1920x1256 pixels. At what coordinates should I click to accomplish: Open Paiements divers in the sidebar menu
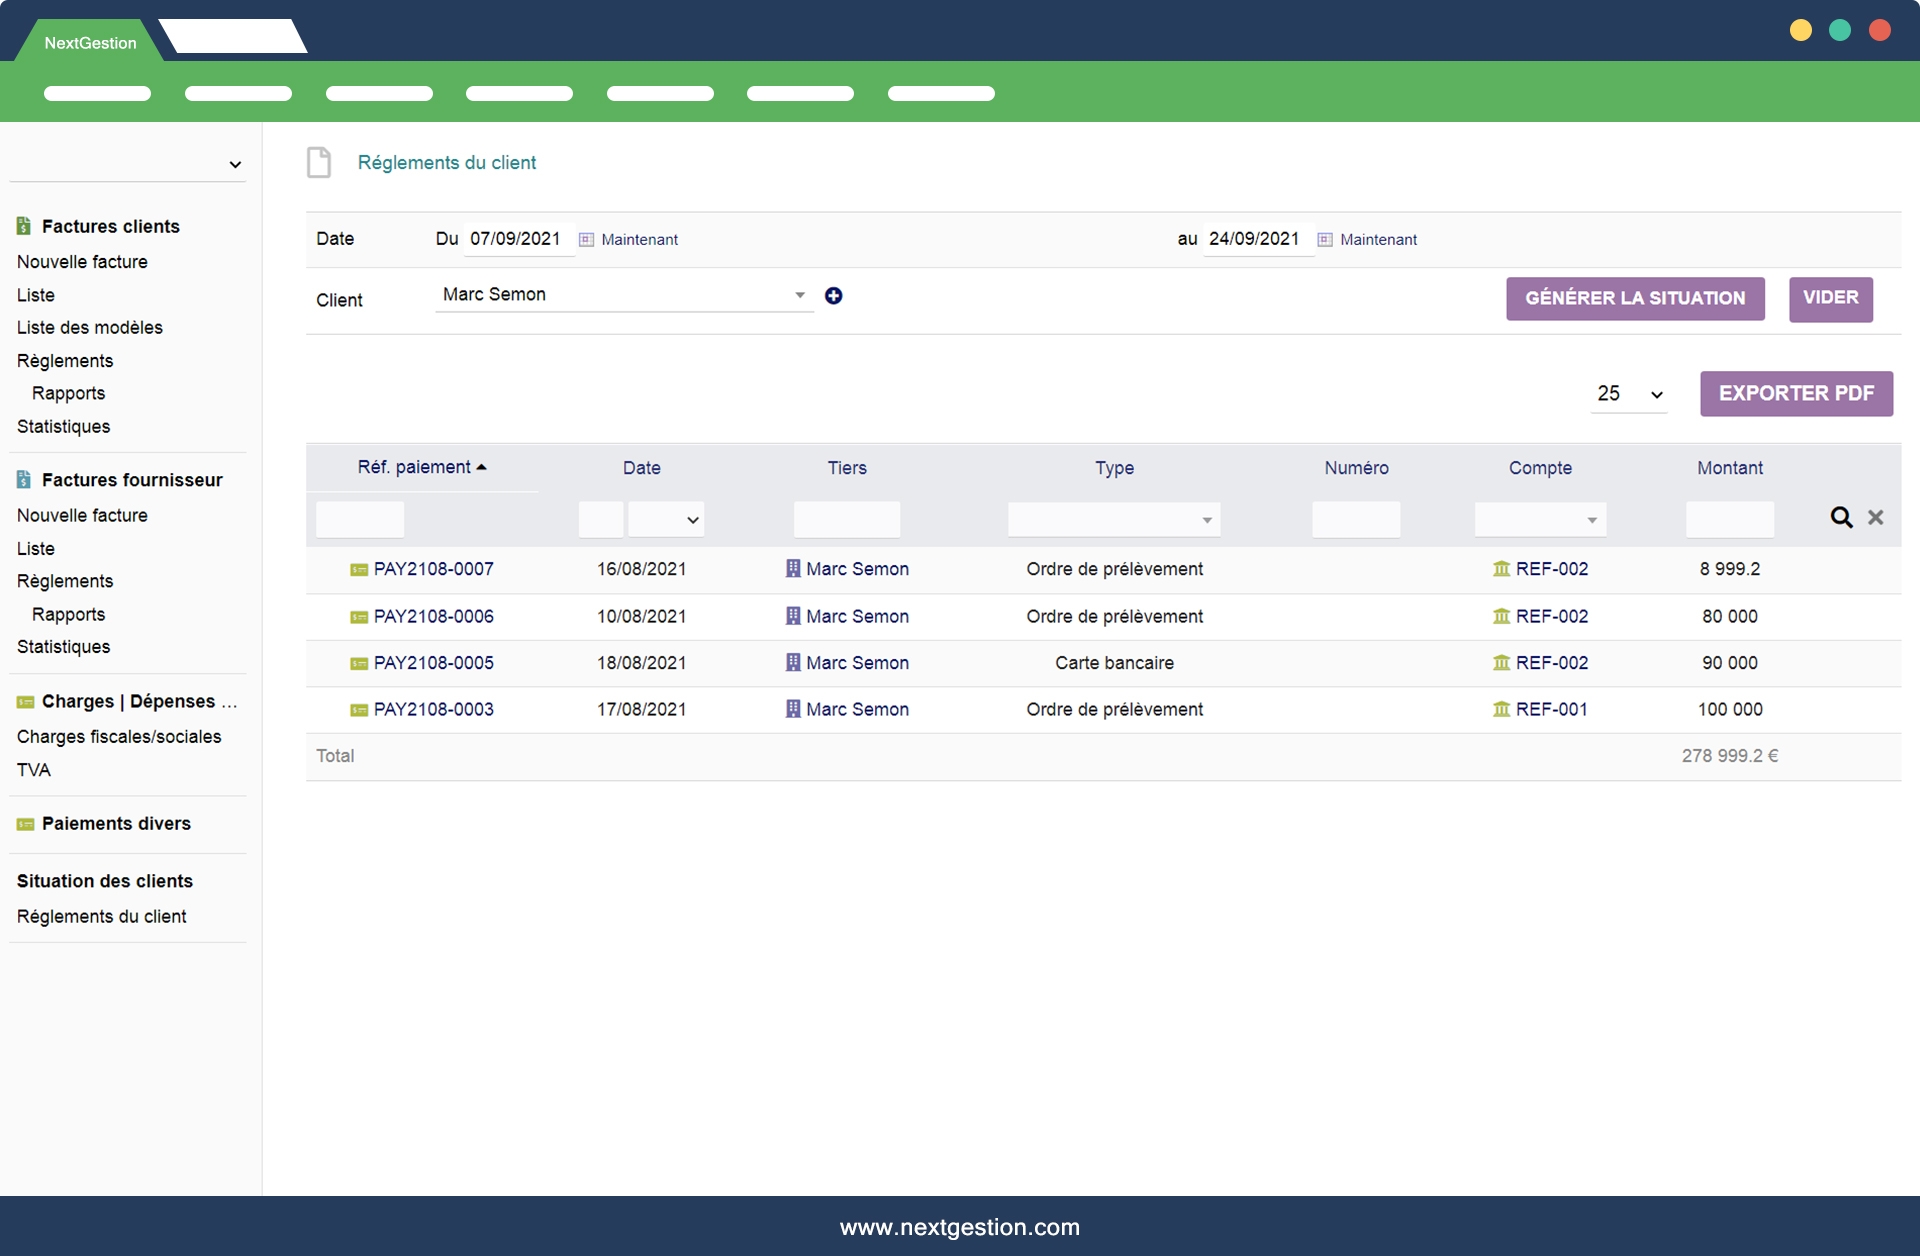pos(116,824)
